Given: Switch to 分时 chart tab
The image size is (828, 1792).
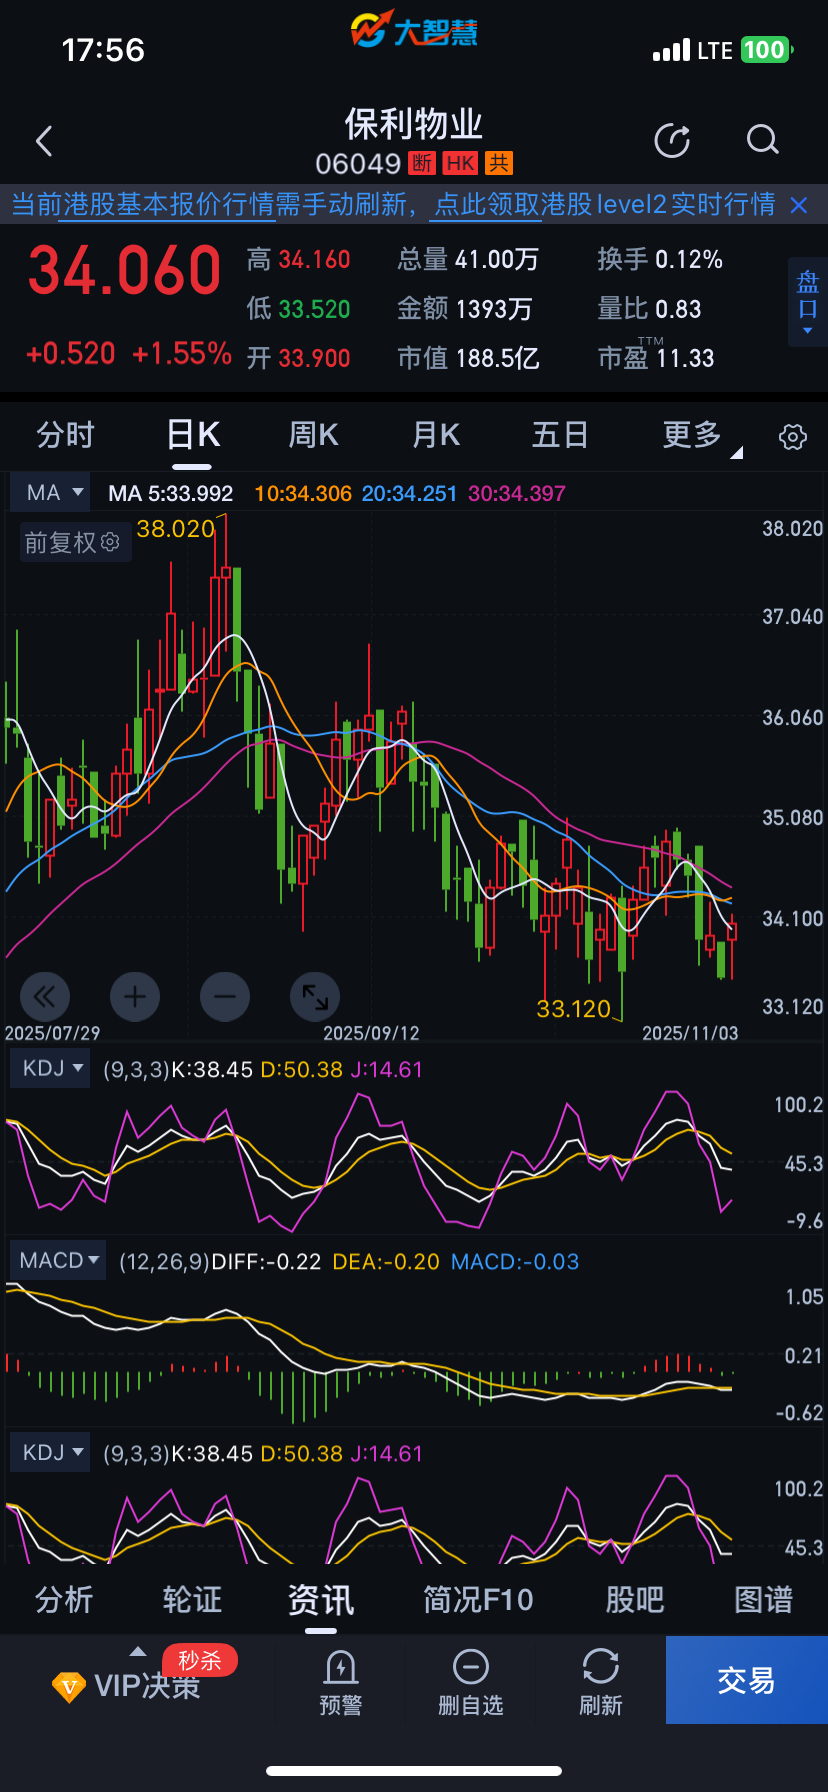Looking at the screenshot, I should pyautogui.click(x=66, y=435).
